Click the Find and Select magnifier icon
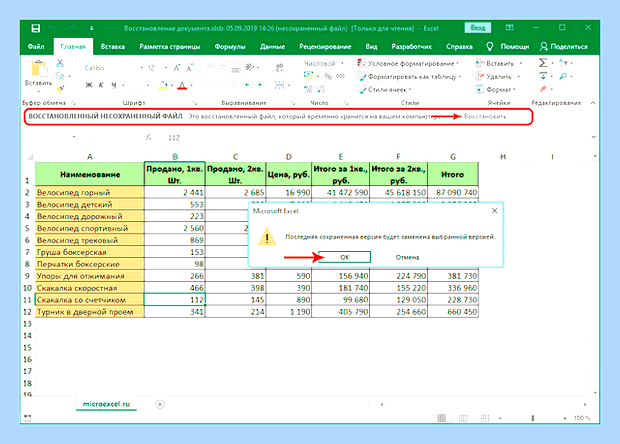620x444 pixels. (563, 76)
